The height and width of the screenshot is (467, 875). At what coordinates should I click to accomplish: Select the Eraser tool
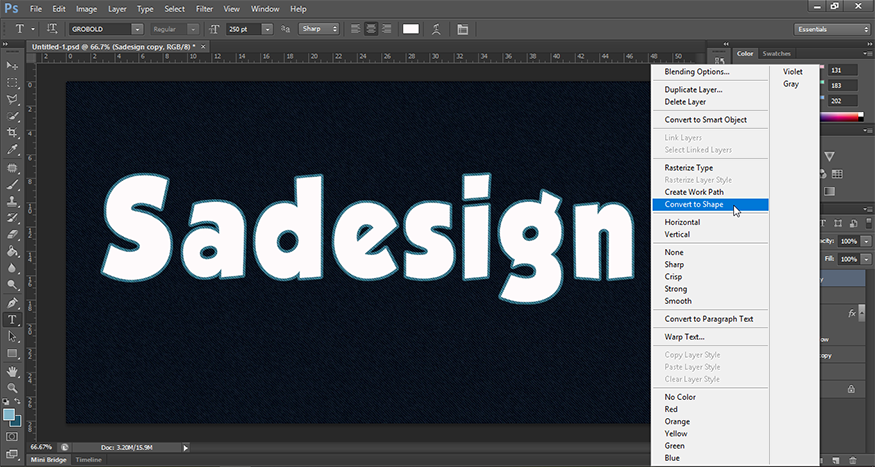point(12,235)
